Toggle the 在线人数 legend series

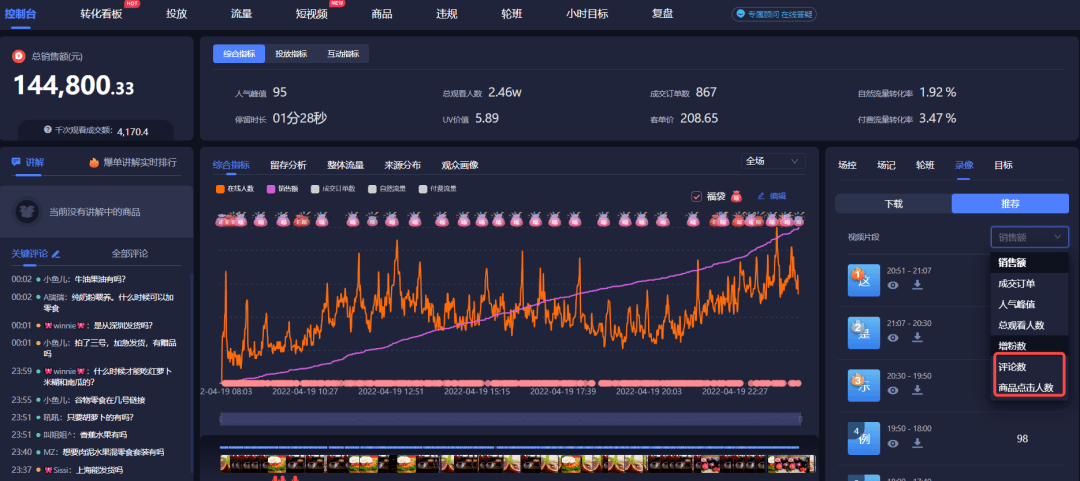pos(235,188)
